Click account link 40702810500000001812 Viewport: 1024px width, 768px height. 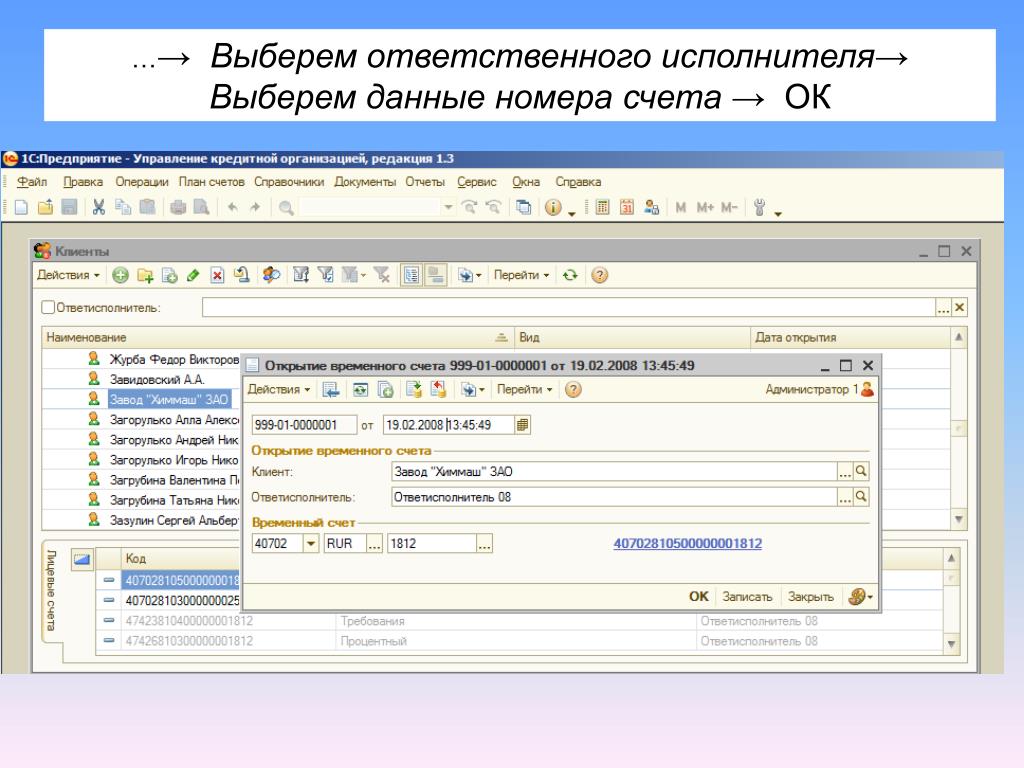click(x=688, y=543)
